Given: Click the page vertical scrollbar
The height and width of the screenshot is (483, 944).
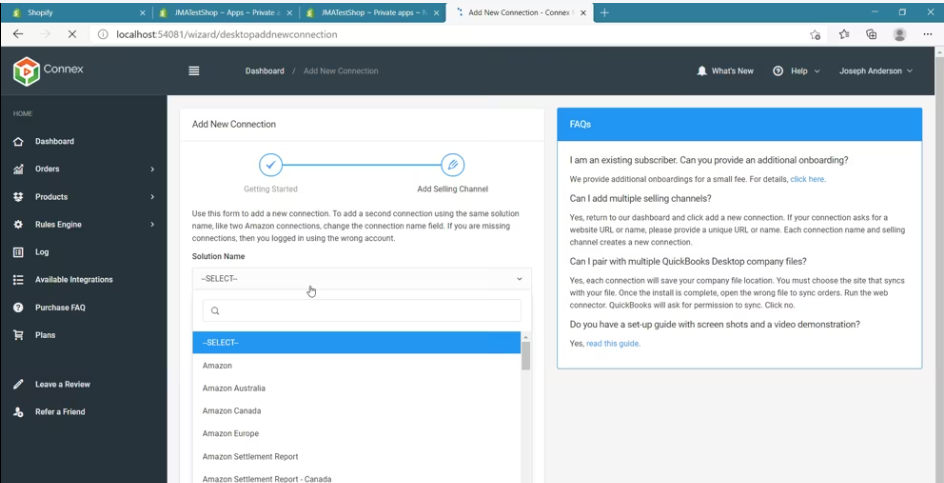Looking at the screenshot, I should [939, 265].
